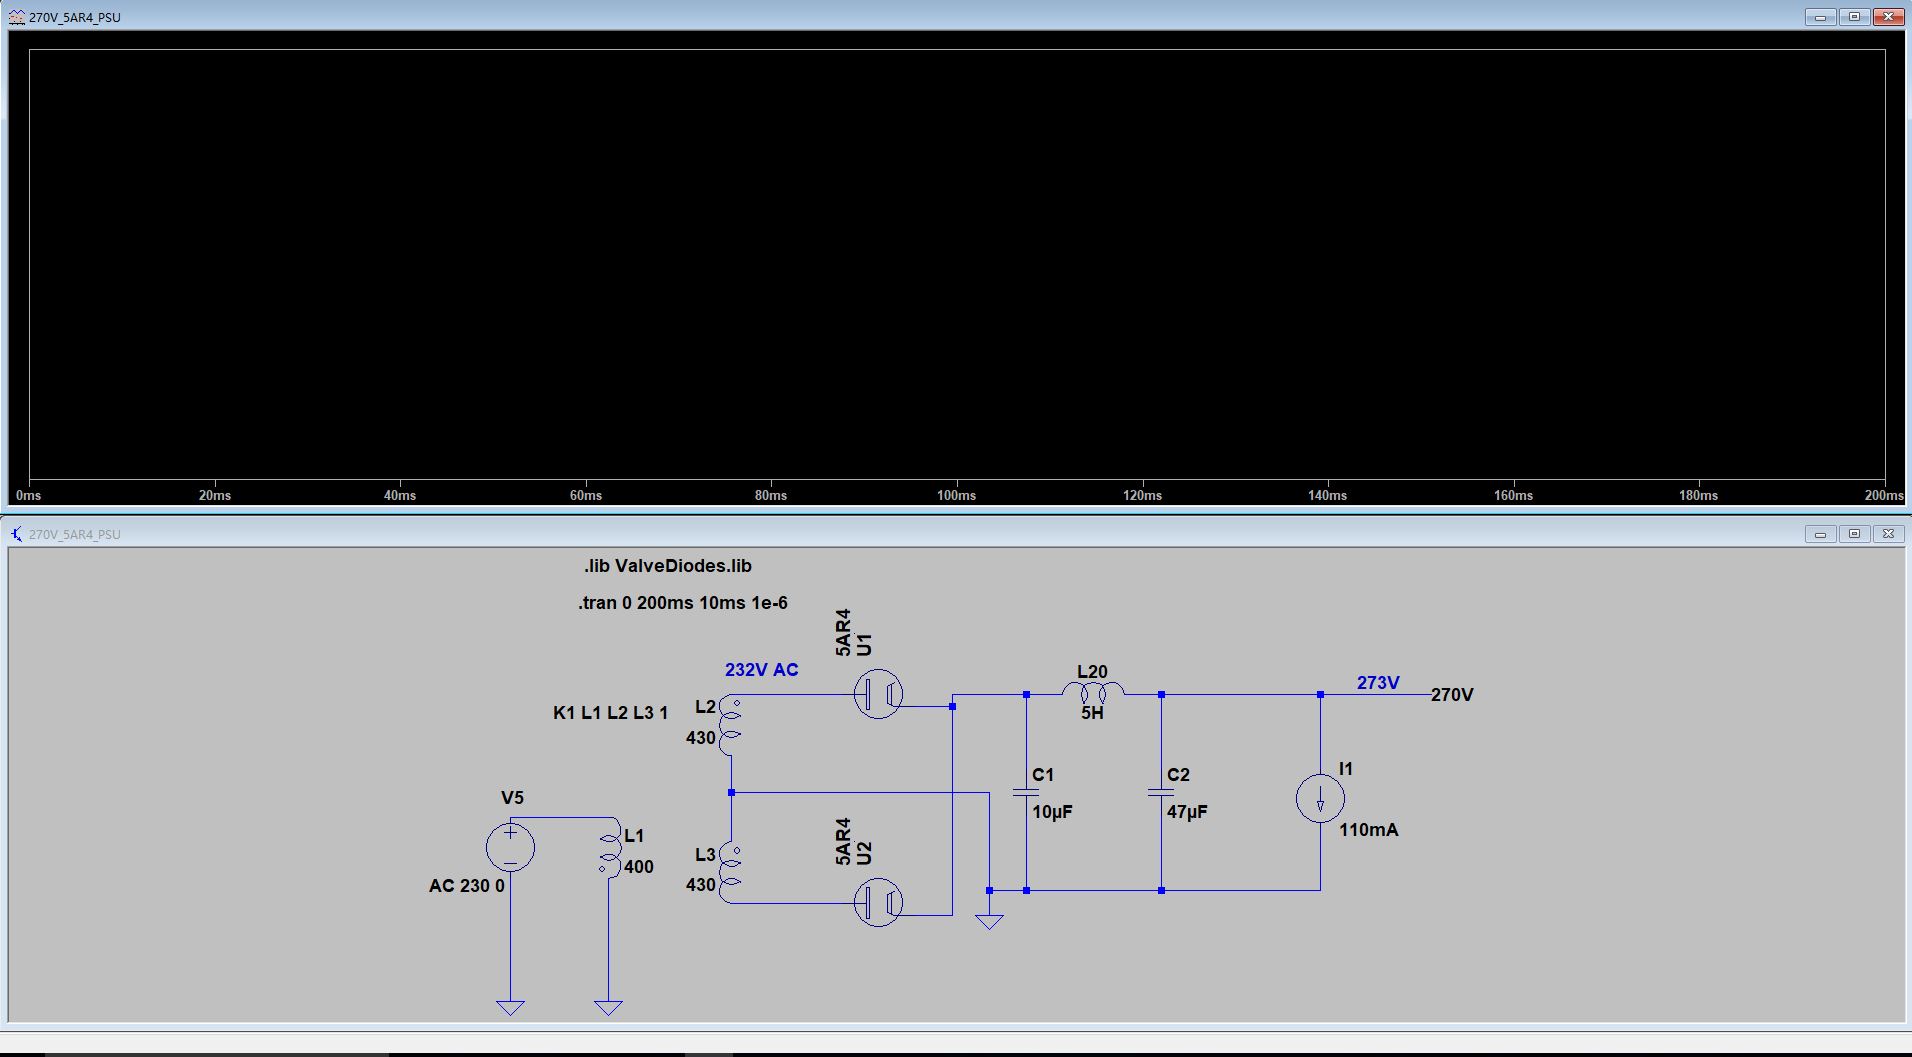
Task: Click the waveform window title 270V_5AR4_PSU
Action: point(75,18)
